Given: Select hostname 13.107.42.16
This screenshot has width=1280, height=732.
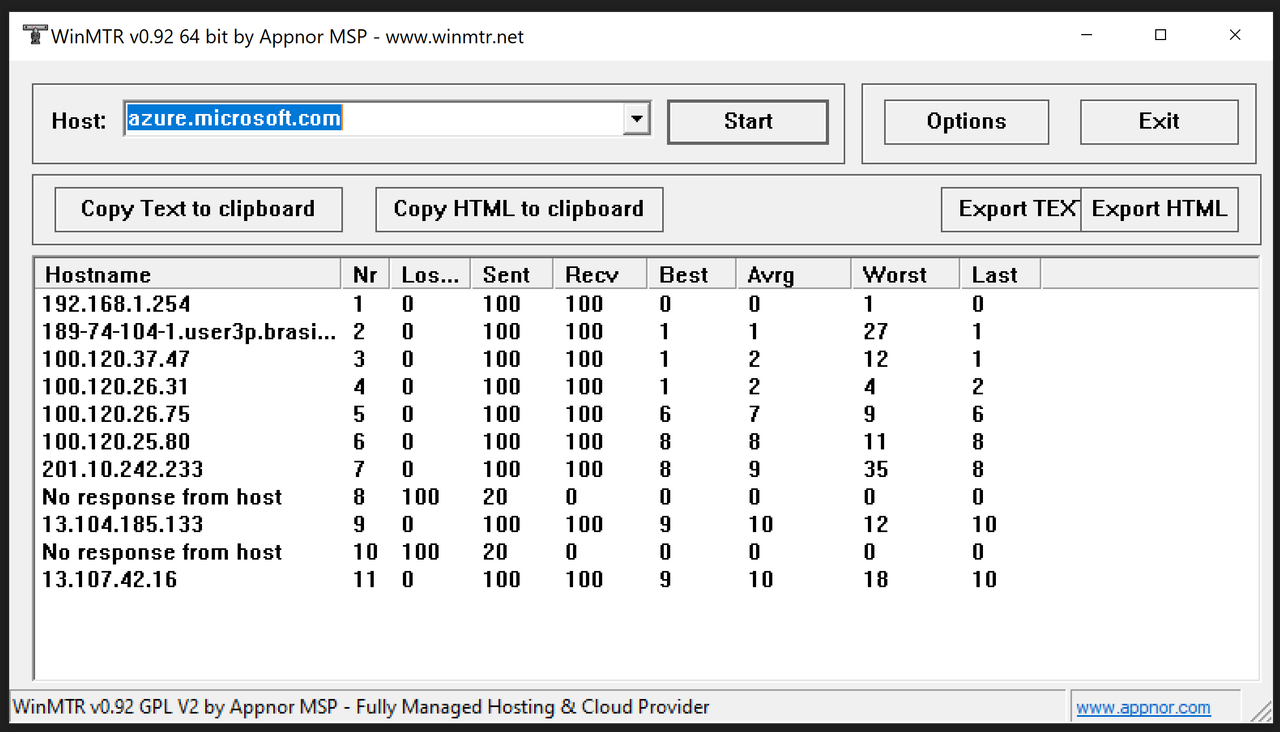Looking at the screenshot, I should pyautogui.click(x=109, y=579).
